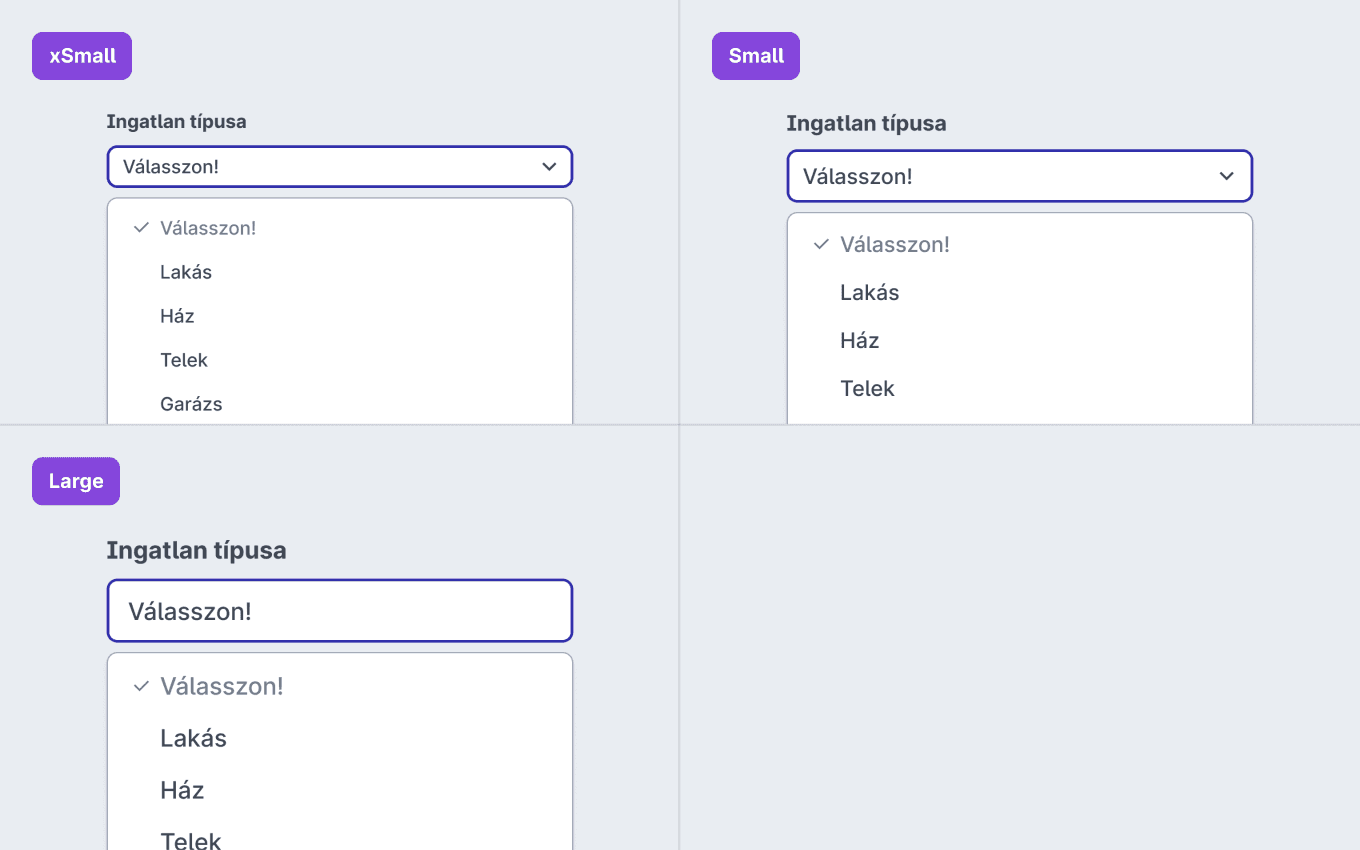The width and height of the screenshot is (1360, 850).
Task: Click the chevron arrow in Small select
Action: click(x=1227, y=176)
